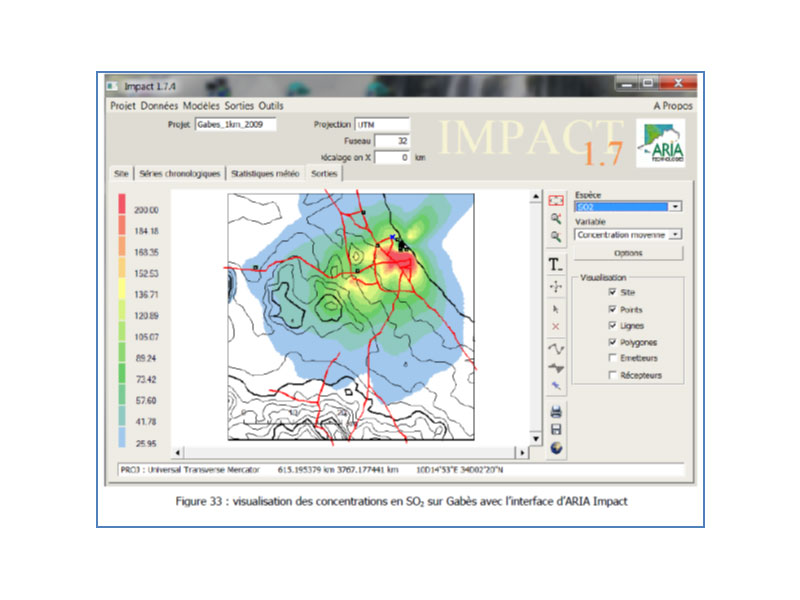This screenshot has width=800, height=600.
Task: Click the green 89.24 legend color swatch
Action: tap(122, 353)
